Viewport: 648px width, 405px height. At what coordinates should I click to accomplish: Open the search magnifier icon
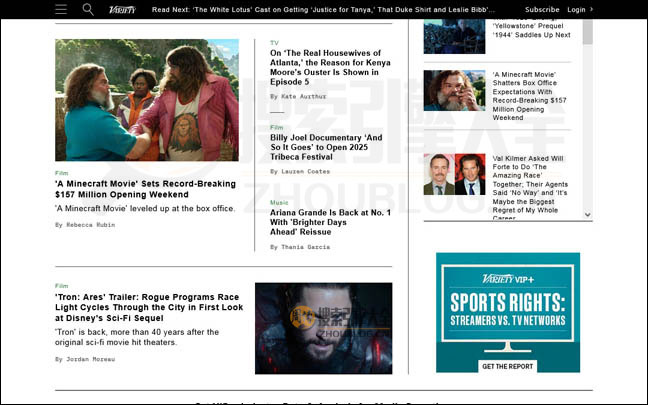88,9
